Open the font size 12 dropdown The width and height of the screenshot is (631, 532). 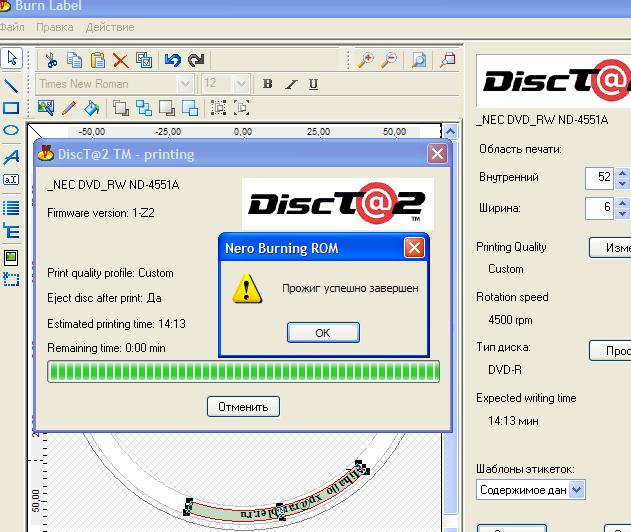tap(240, 84)
